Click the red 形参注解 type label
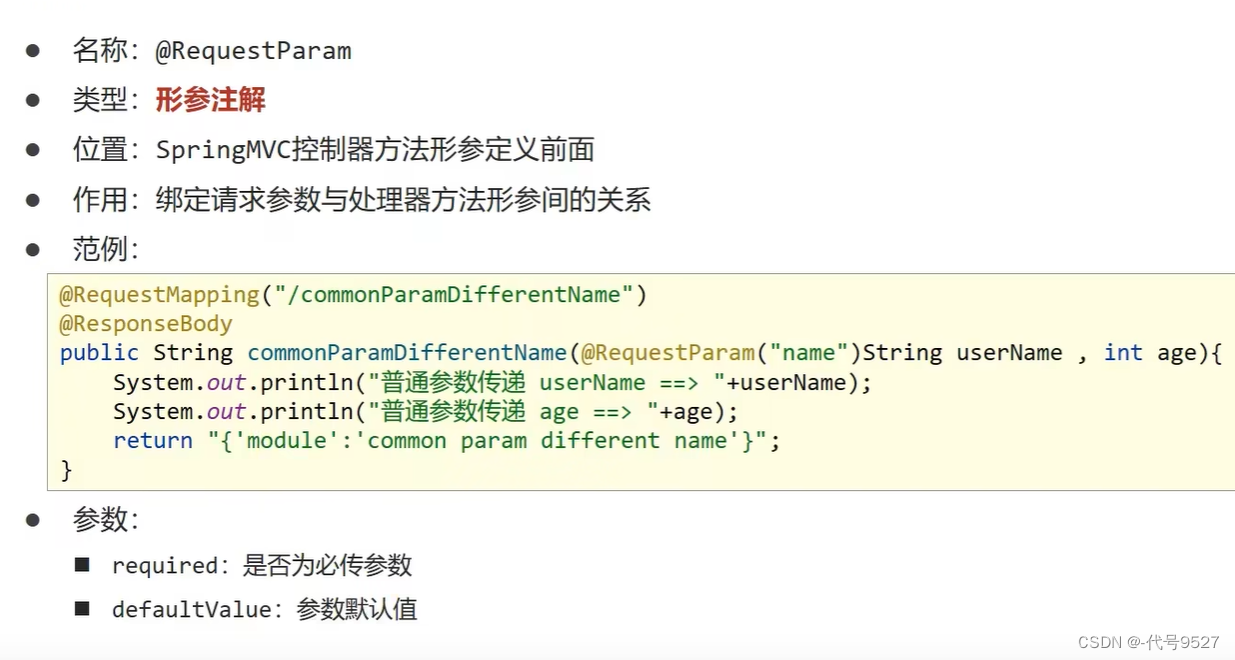Screen dimensions: 1235x660 [210, 99]
